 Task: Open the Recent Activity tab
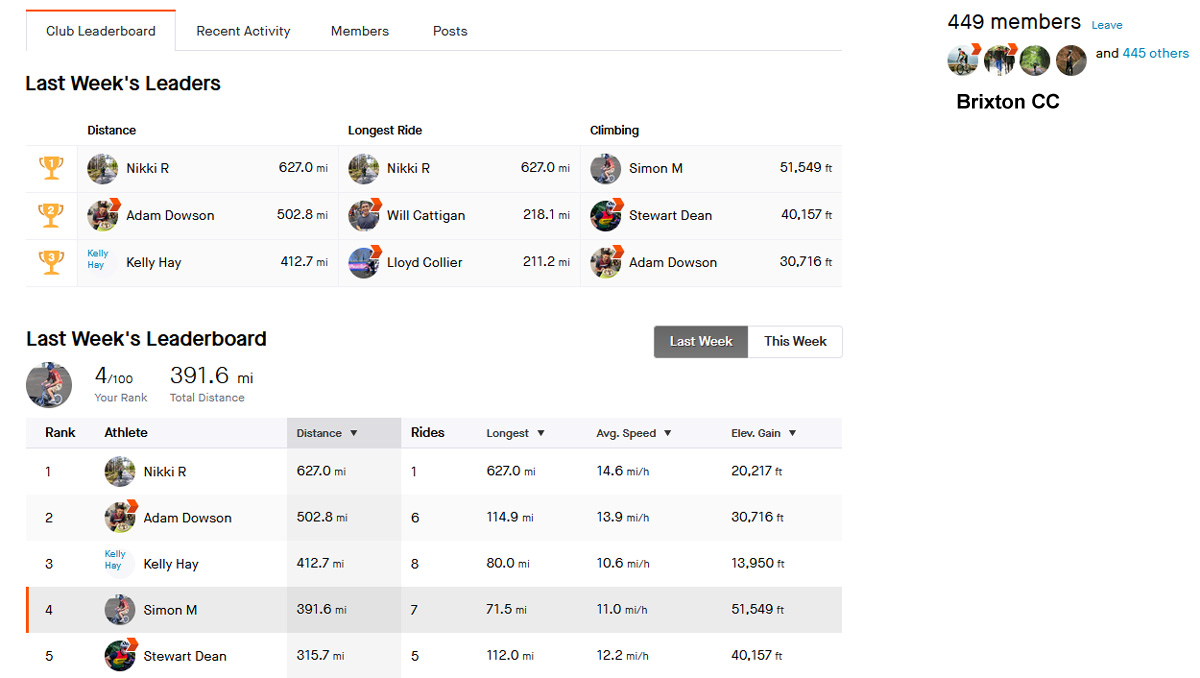click(x=243, y=31)
